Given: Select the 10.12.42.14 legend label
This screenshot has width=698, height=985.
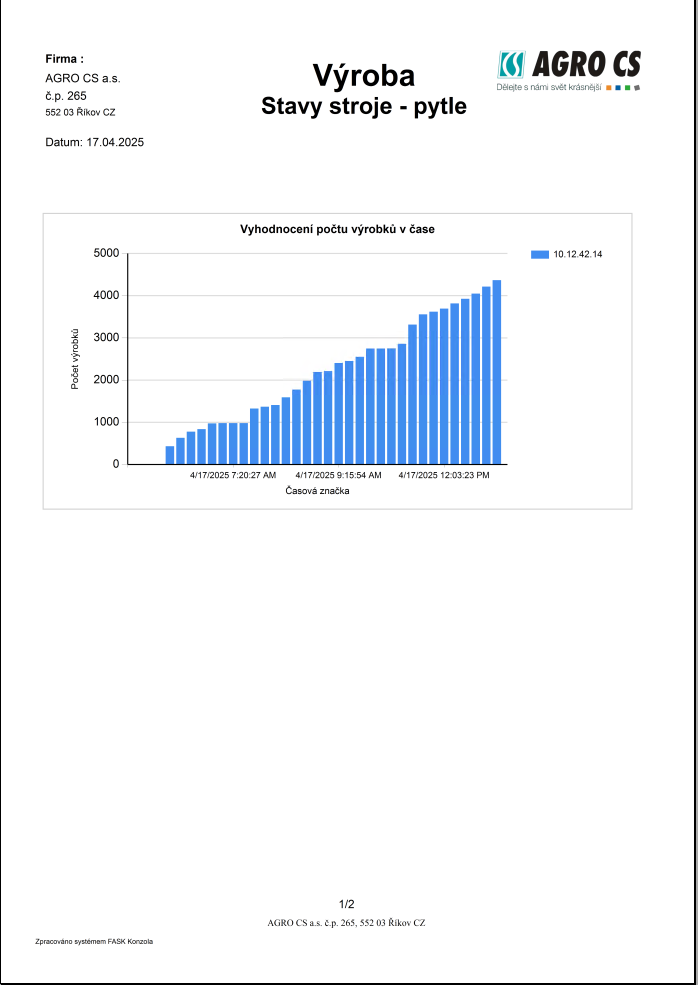Looking at the screenshot, I should coord(578,255).
